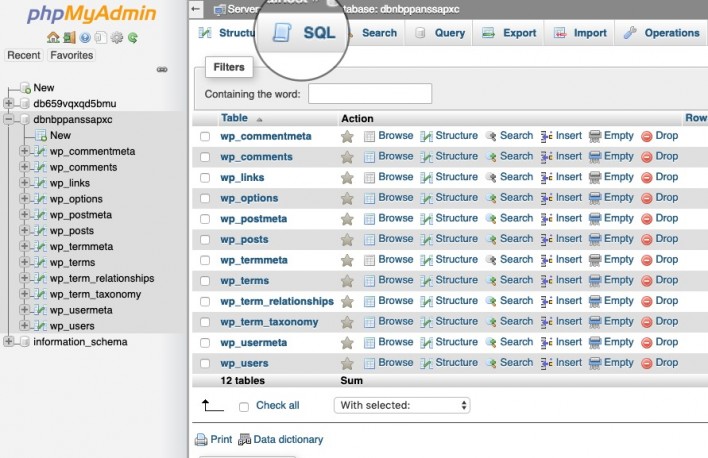This screenshot has width=708, height=458.
Task: Open the With selected dropdown
Action: click(402, 405)
